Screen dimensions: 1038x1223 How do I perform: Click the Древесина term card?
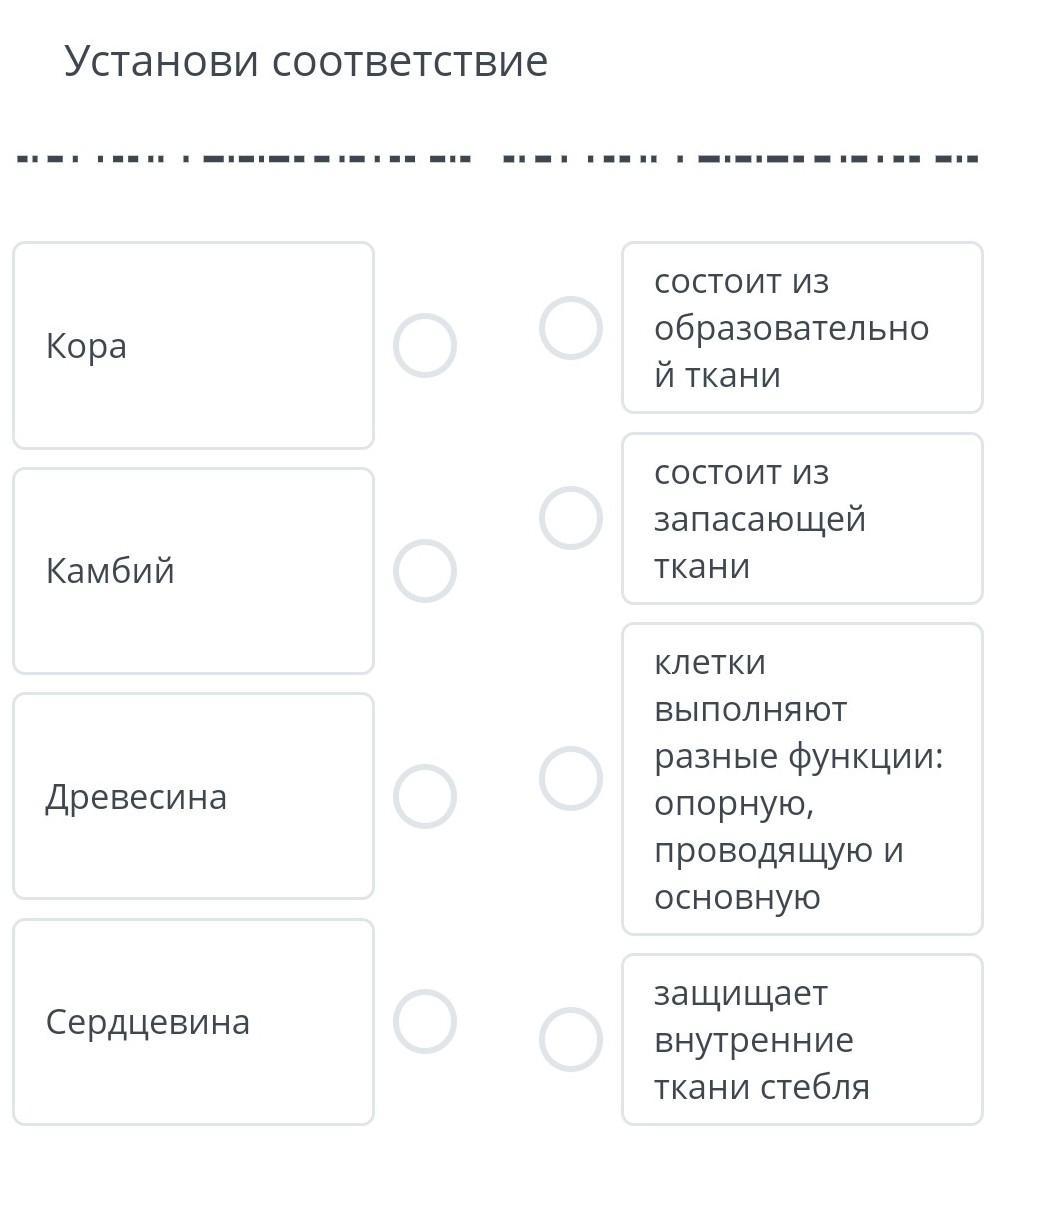pos(193,796)
